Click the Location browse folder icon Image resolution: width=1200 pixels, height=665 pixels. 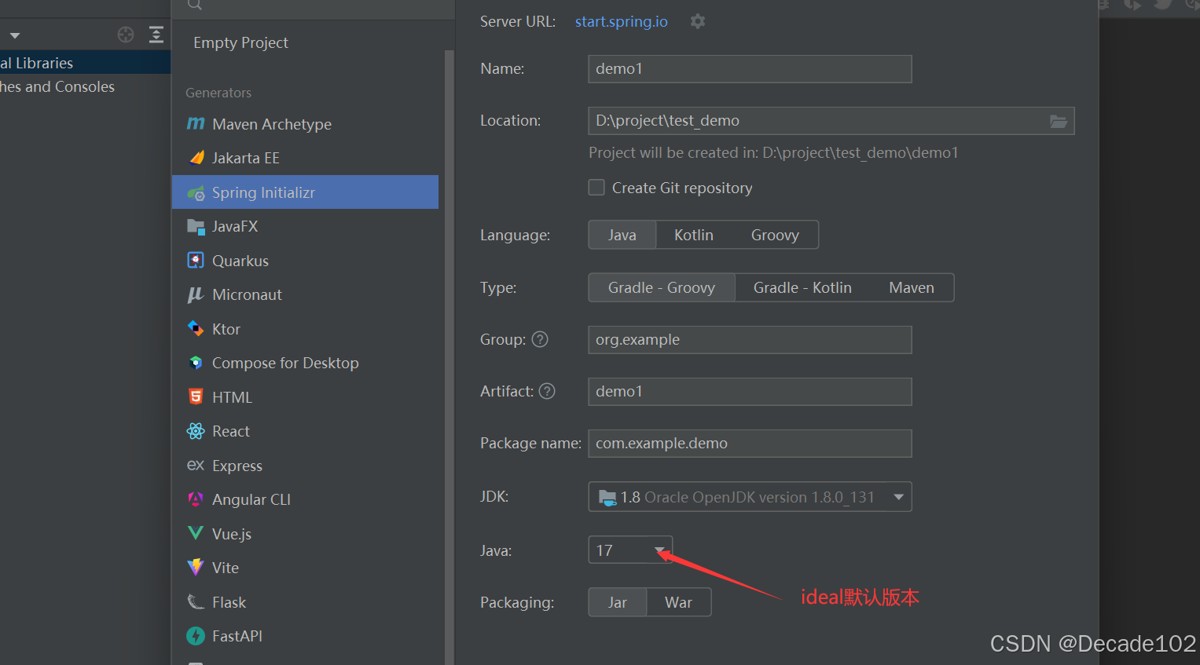[x=1058, y=121]
